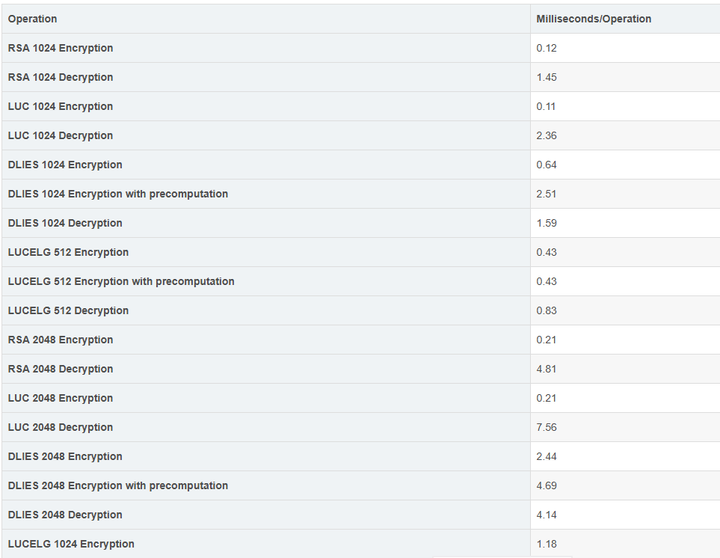This screenshot has width=720, height=558.
Task: Click the LUC 2048 Decryption value 7.56
Action: 546,427
